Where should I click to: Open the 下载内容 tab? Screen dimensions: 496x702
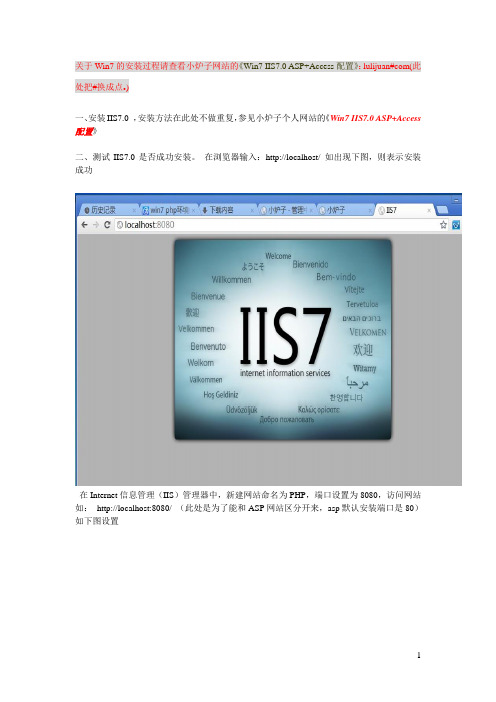[227, 210]
